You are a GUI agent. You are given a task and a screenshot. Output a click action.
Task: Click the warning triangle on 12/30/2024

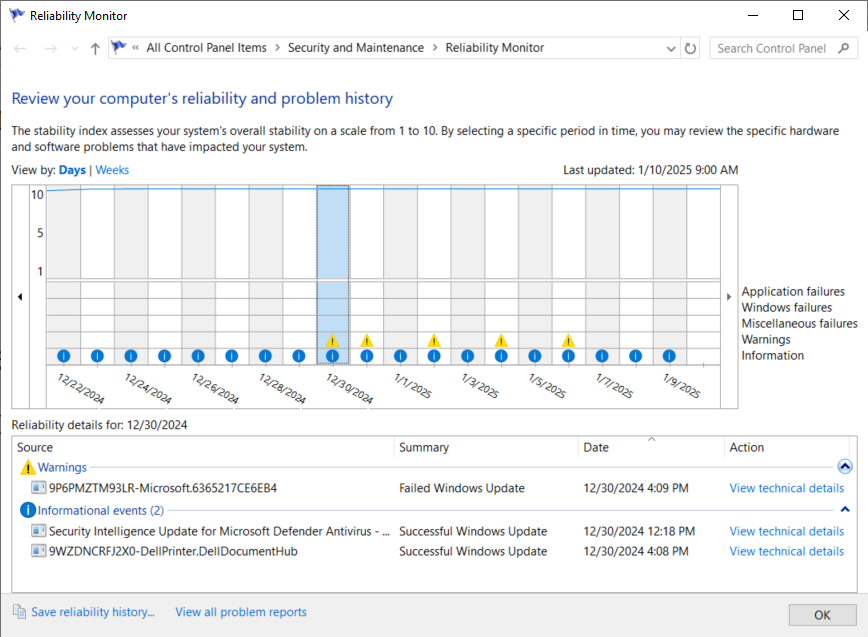tap(332, 340)
